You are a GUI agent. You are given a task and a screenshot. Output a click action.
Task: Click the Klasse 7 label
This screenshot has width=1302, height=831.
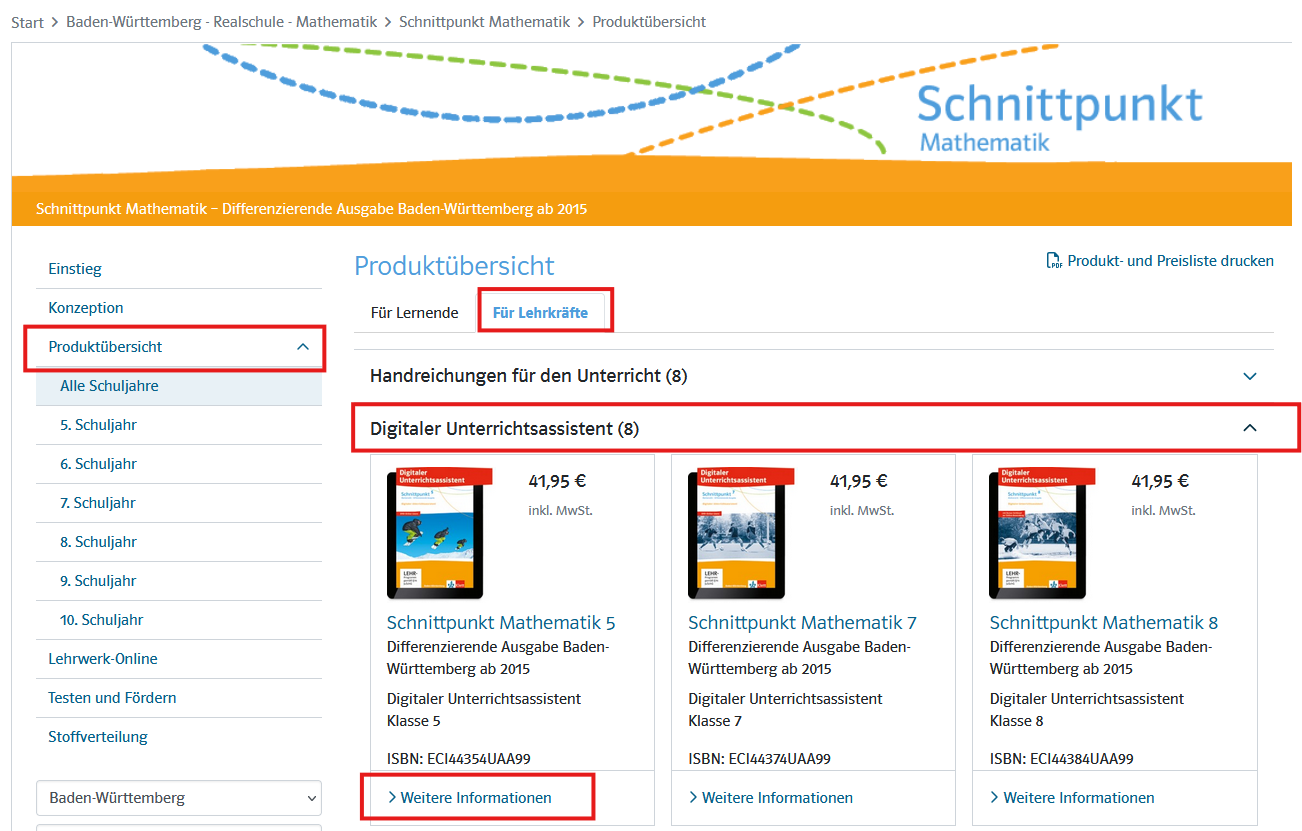pyautogui.click(x=715, y=721)
